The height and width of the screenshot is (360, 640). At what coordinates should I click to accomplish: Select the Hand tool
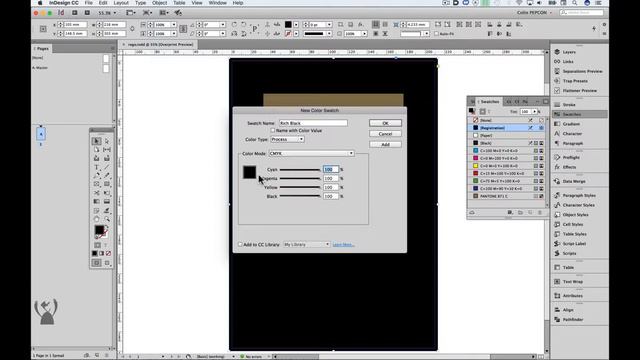pos(97,219)
